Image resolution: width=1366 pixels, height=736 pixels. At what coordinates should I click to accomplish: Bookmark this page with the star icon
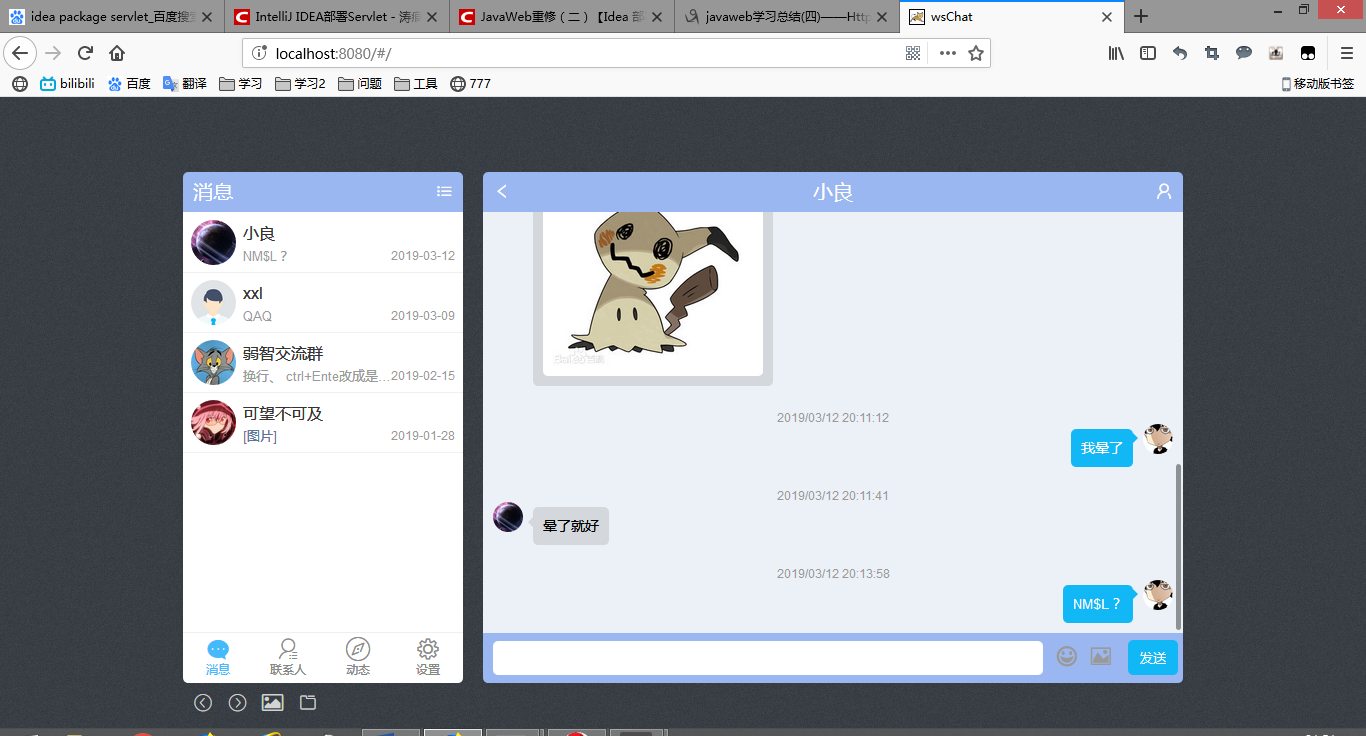(x=976, y=53)
